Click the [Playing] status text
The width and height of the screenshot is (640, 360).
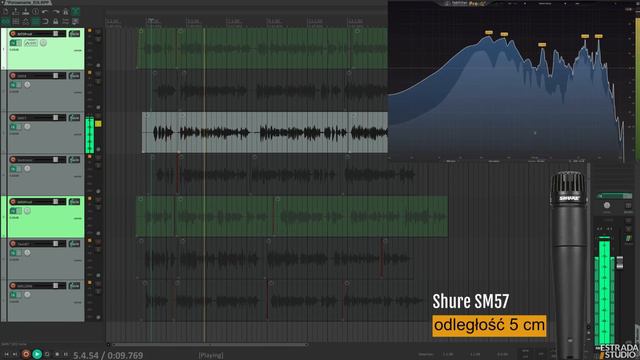click(211, 355)
